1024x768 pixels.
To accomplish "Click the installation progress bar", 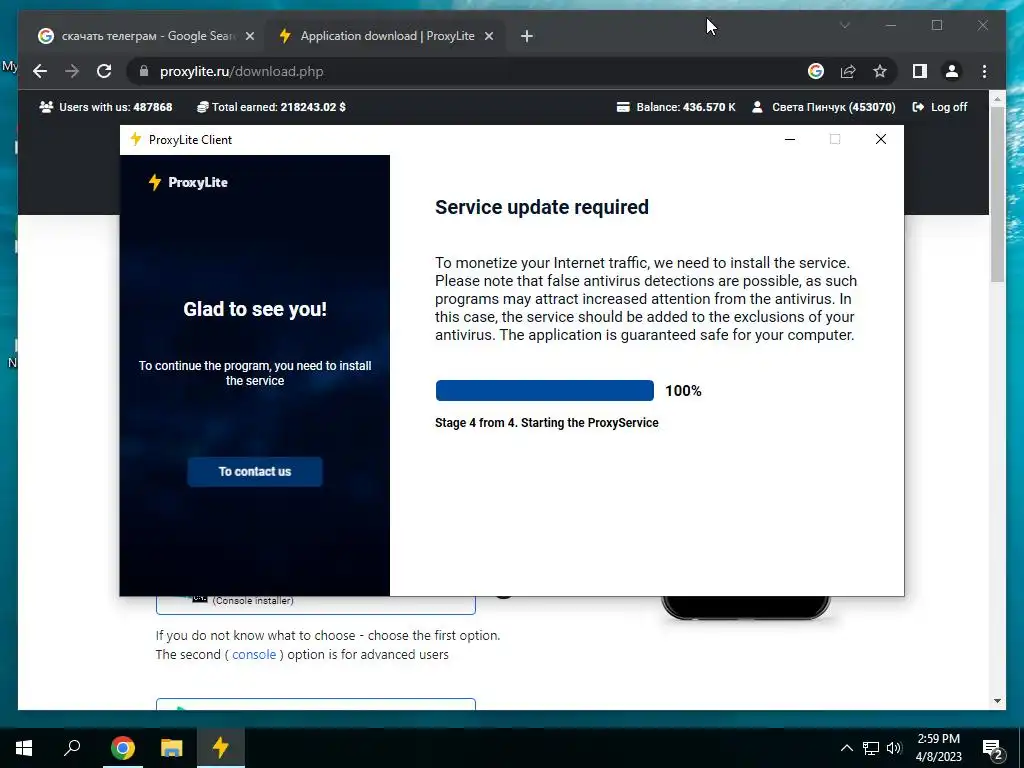I will click(545, 391).
